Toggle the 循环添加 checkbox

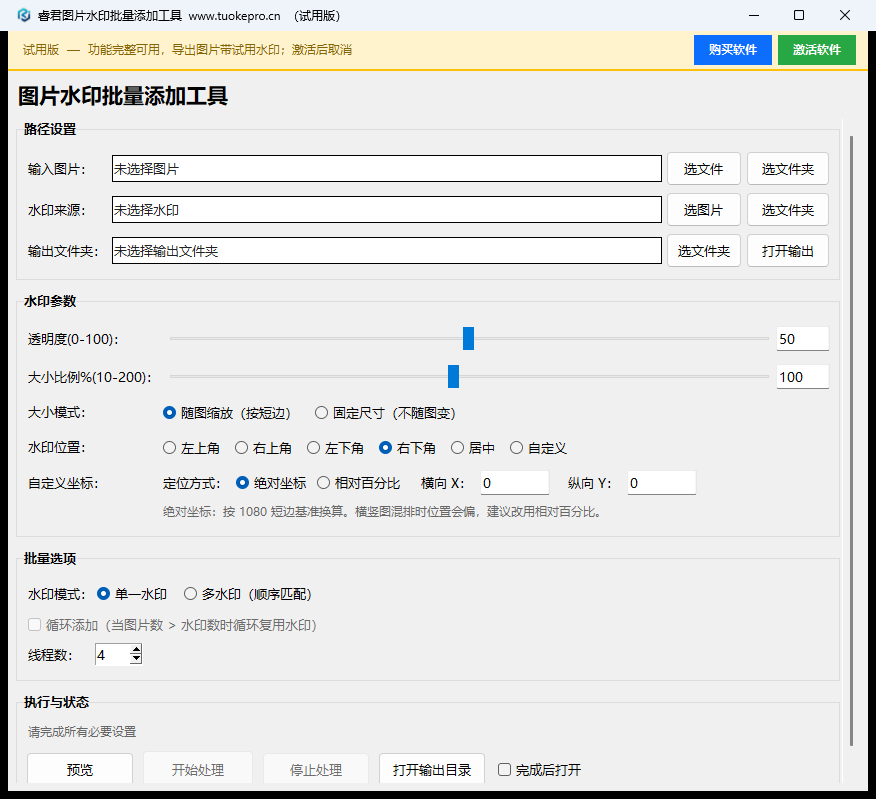pos(35,625)
